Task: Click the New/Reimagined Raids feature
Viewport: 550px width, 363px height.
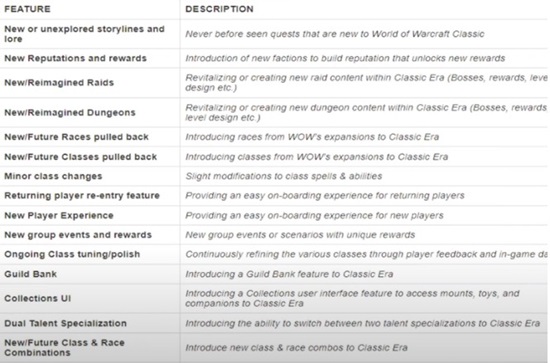Action: (x=59, y=83)
